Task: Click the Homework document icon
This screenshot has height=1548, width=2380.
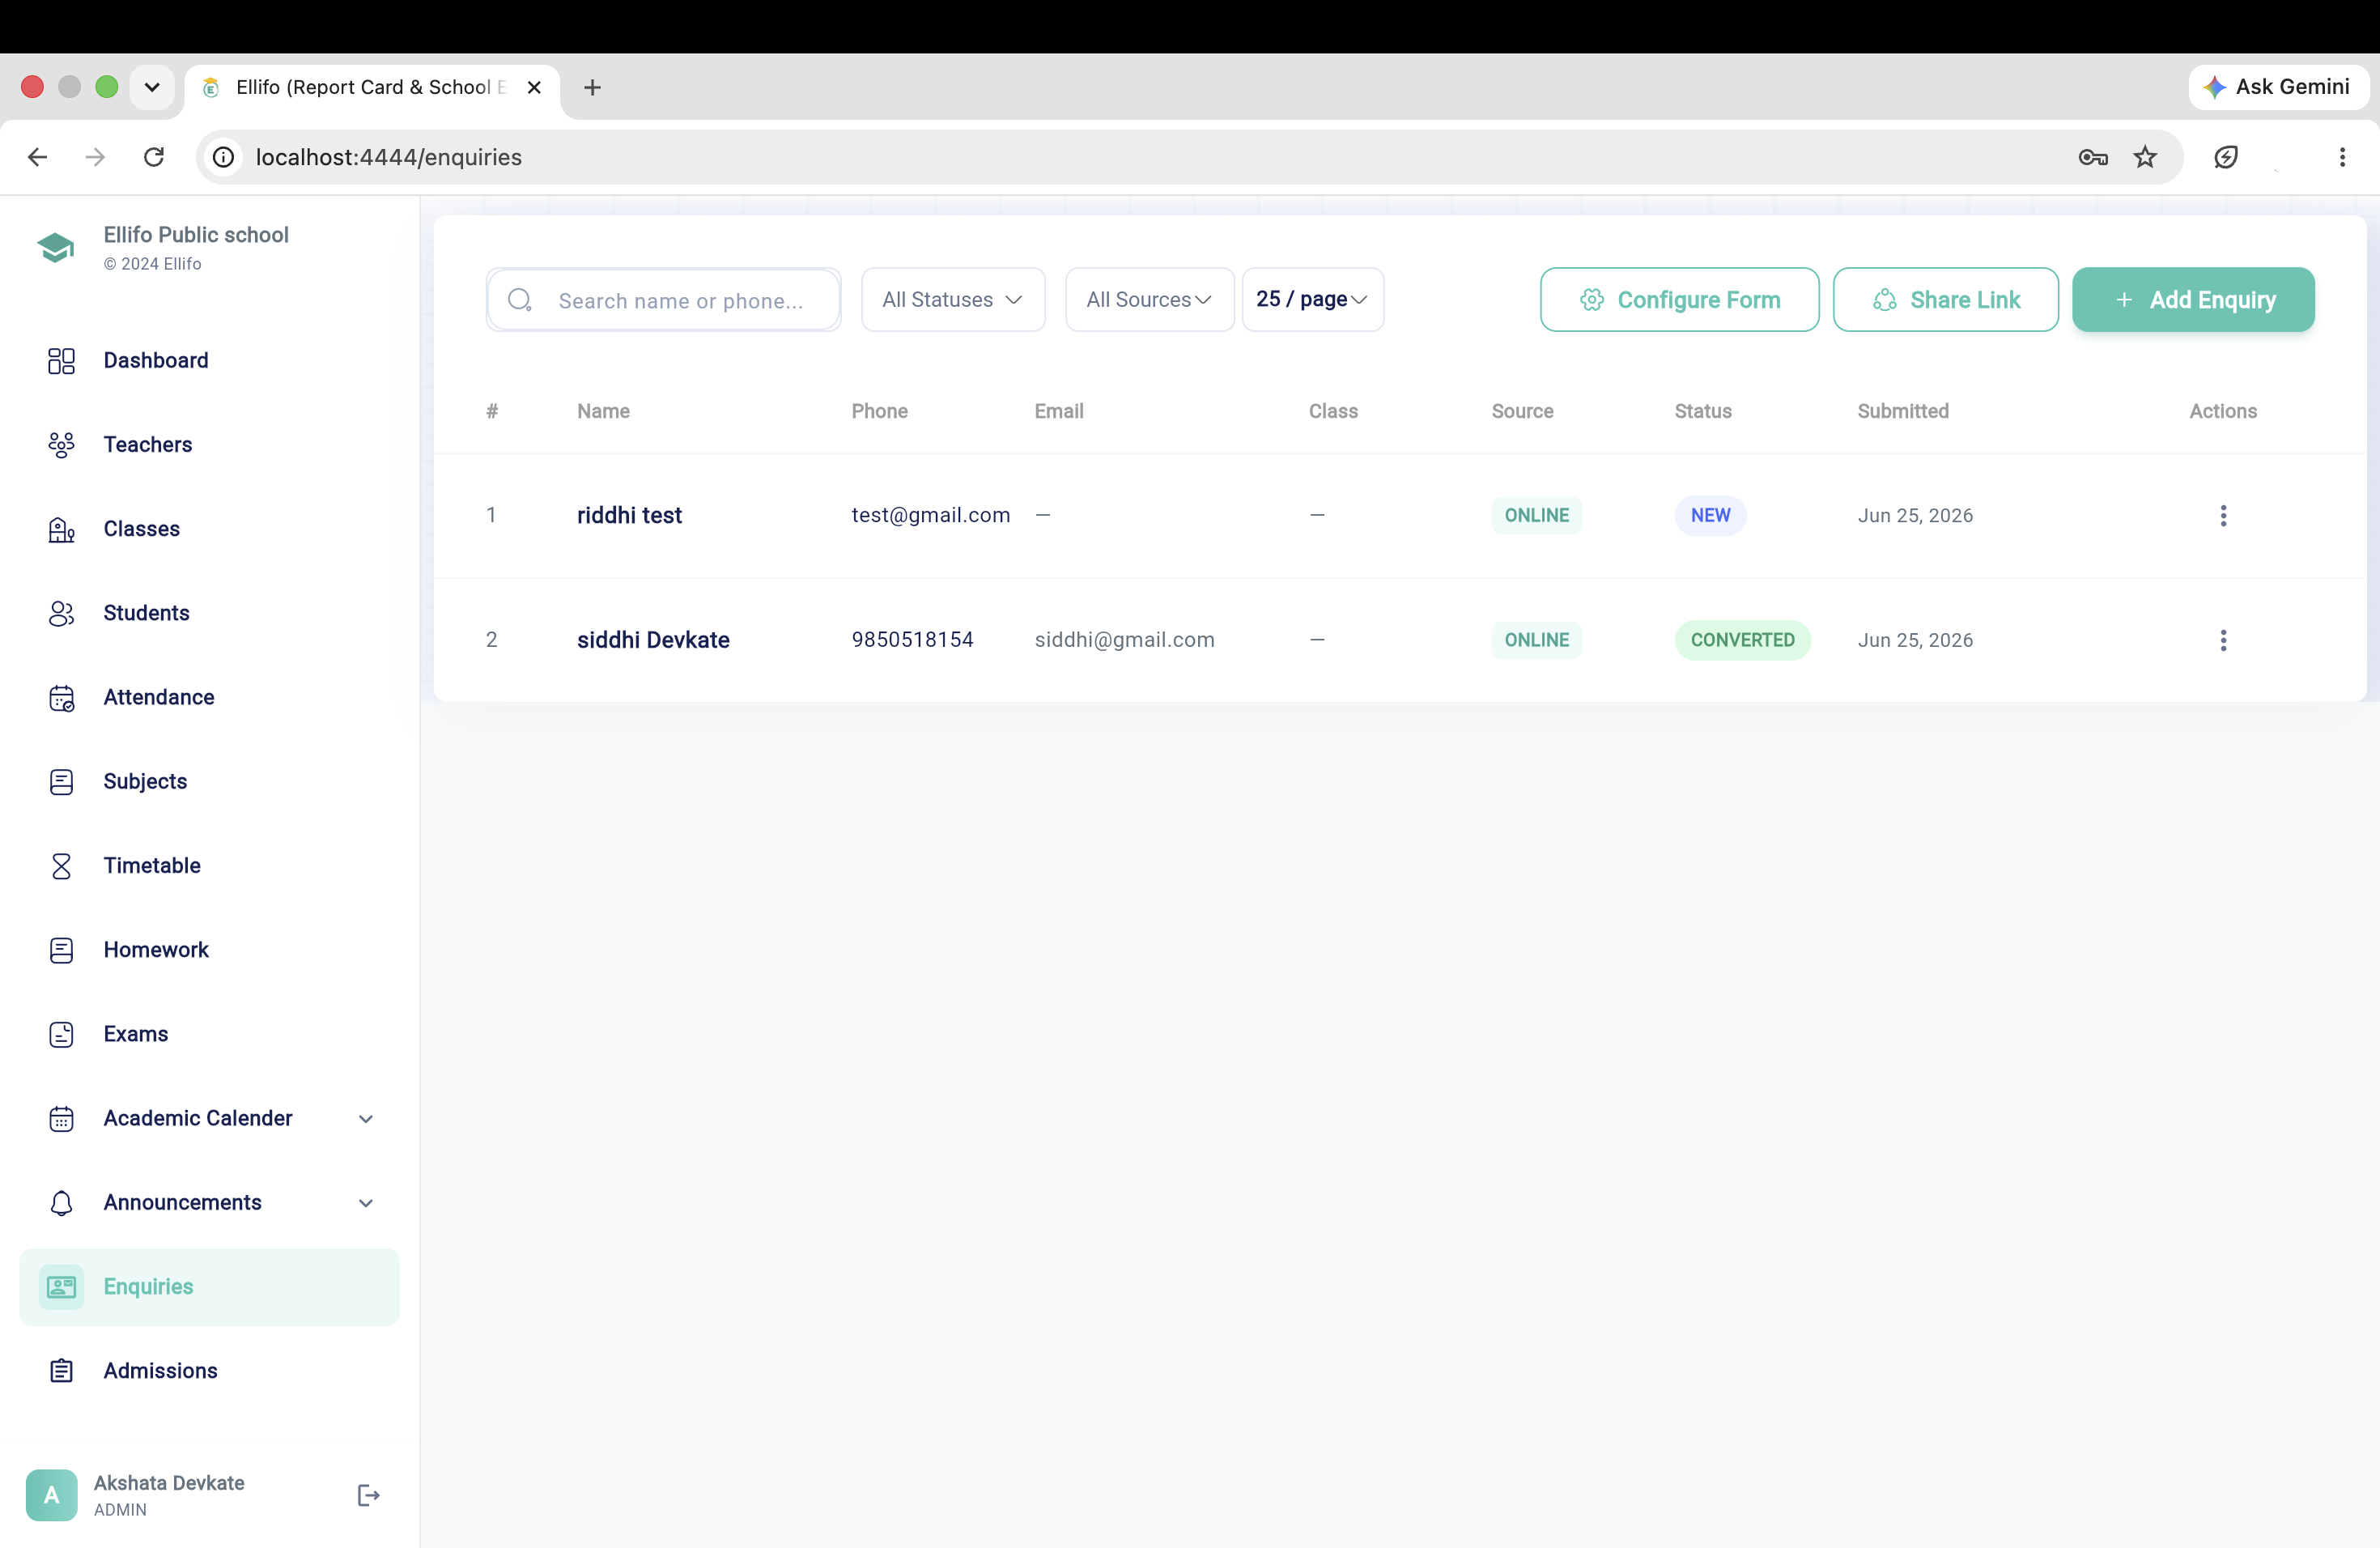Action: pyautogui.click(x=61, y=950)
